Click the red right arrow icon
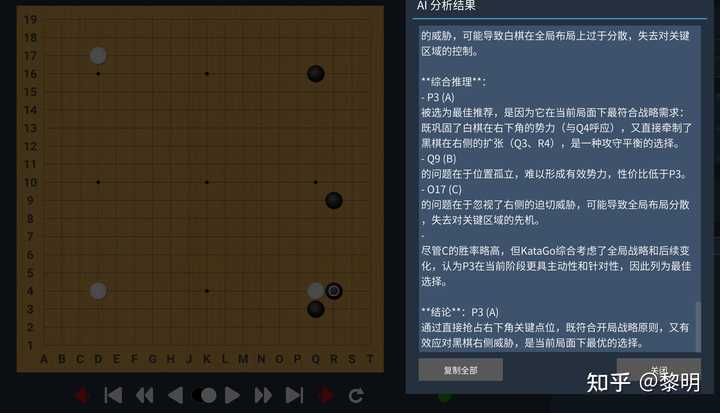720x413 pixels. tap(326, 396)
